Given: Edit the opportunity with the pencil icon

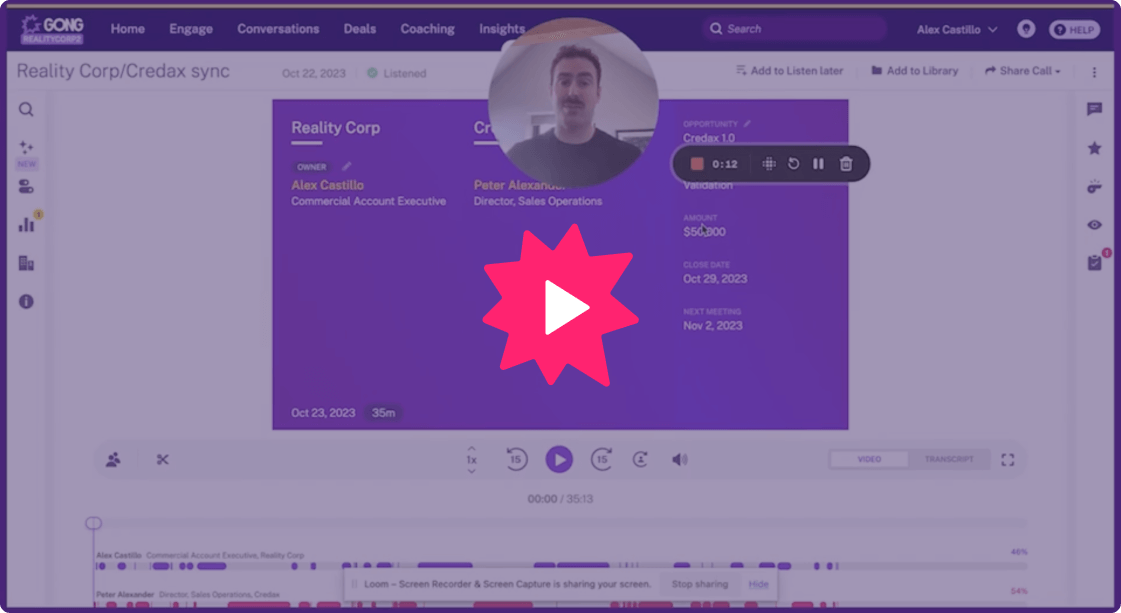Looking at the screenshot, I should pos(747,124).
